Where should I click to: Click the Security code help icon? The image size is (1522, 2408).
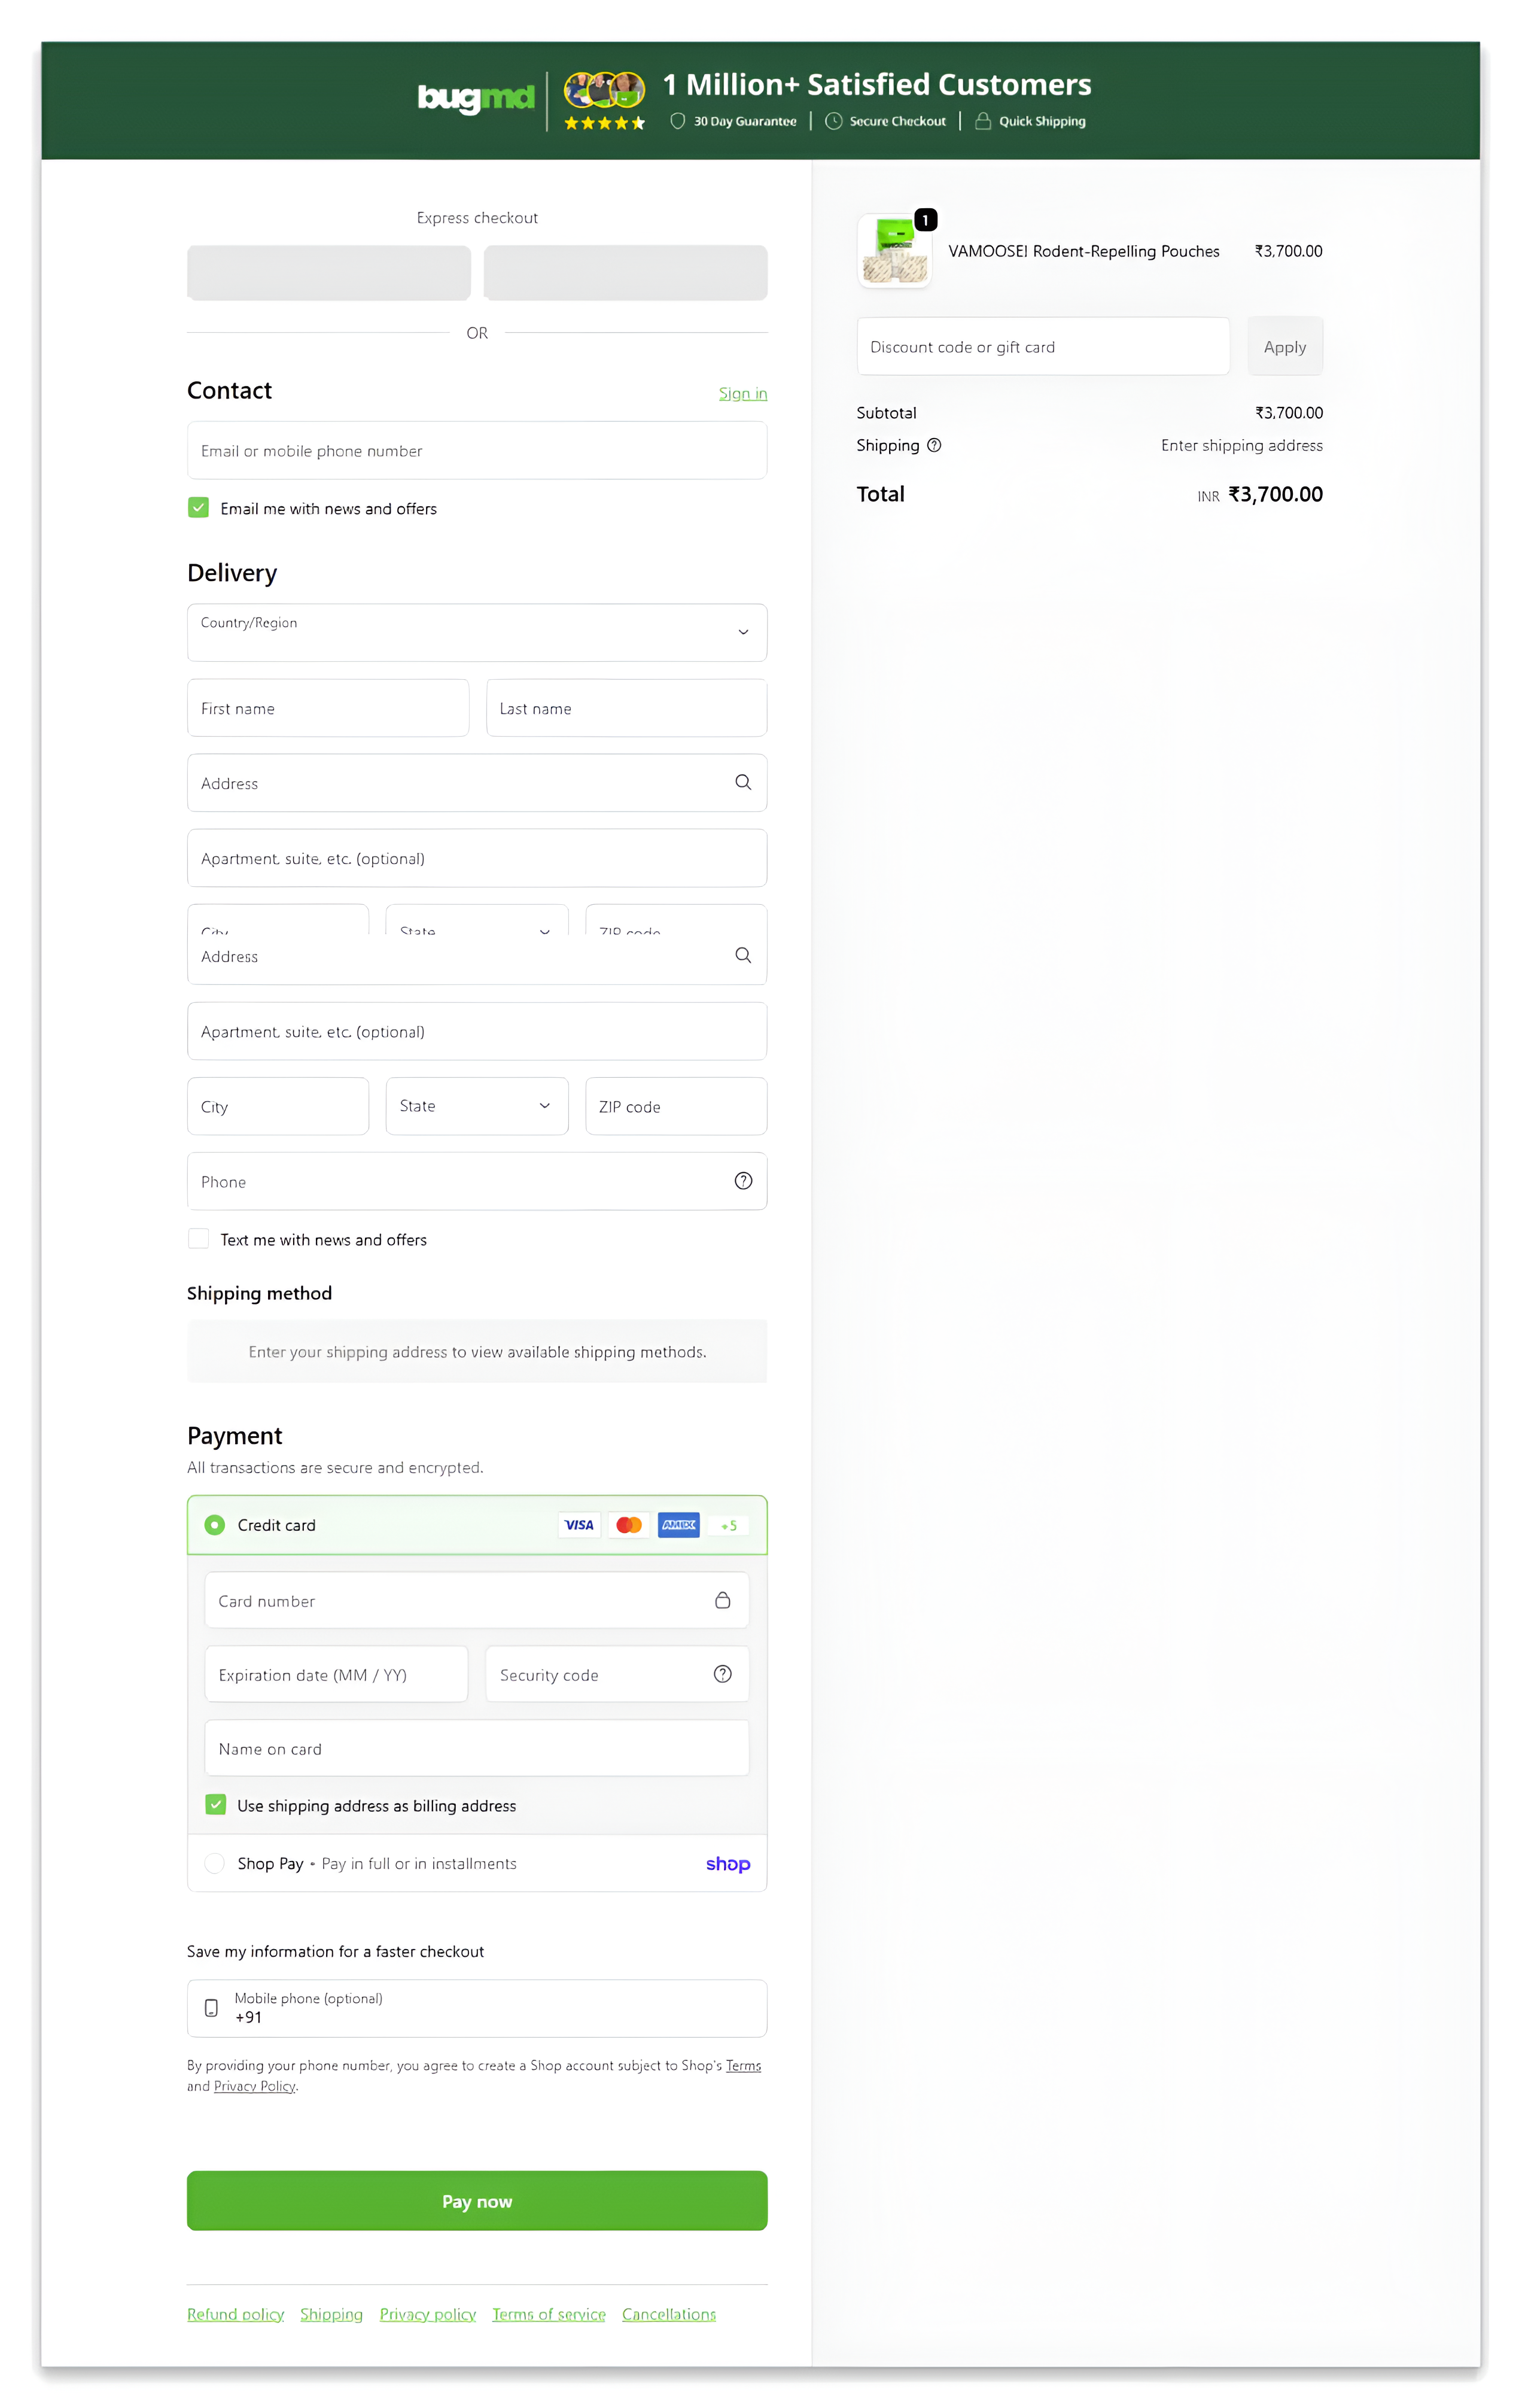(722, 1674)
